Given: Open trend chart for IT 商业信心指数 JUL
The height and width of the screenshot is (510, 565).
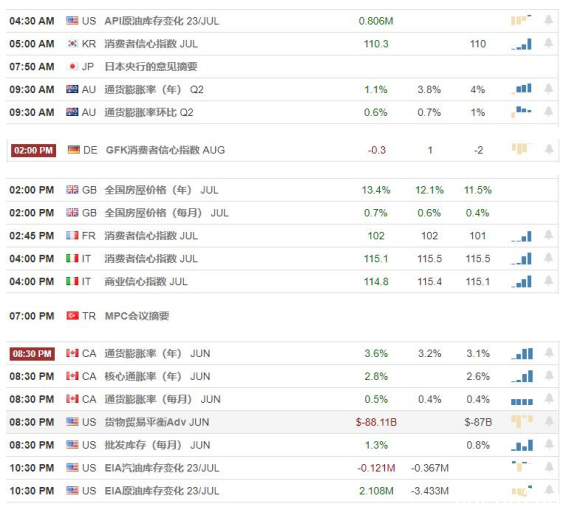Looking at the screenshot, I should coord(521,281).
